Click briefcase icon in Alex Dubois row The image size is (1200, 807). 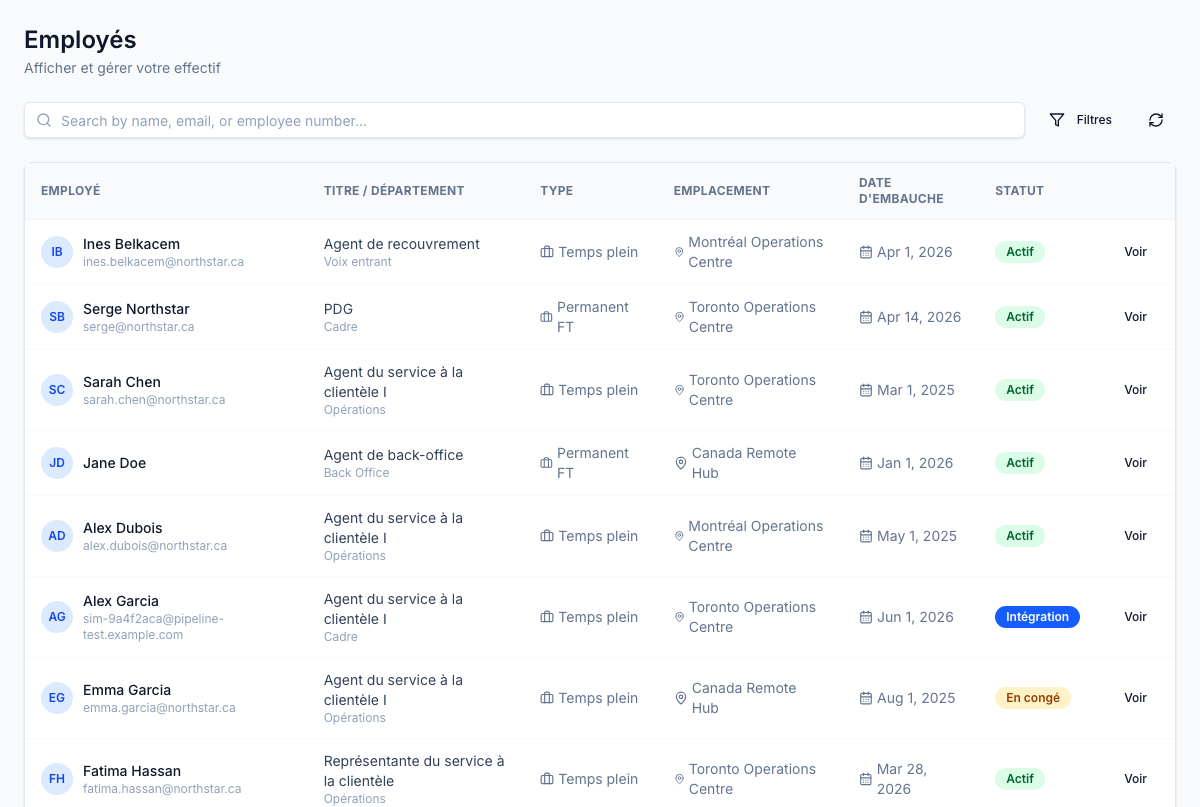(x=547, y=536)
